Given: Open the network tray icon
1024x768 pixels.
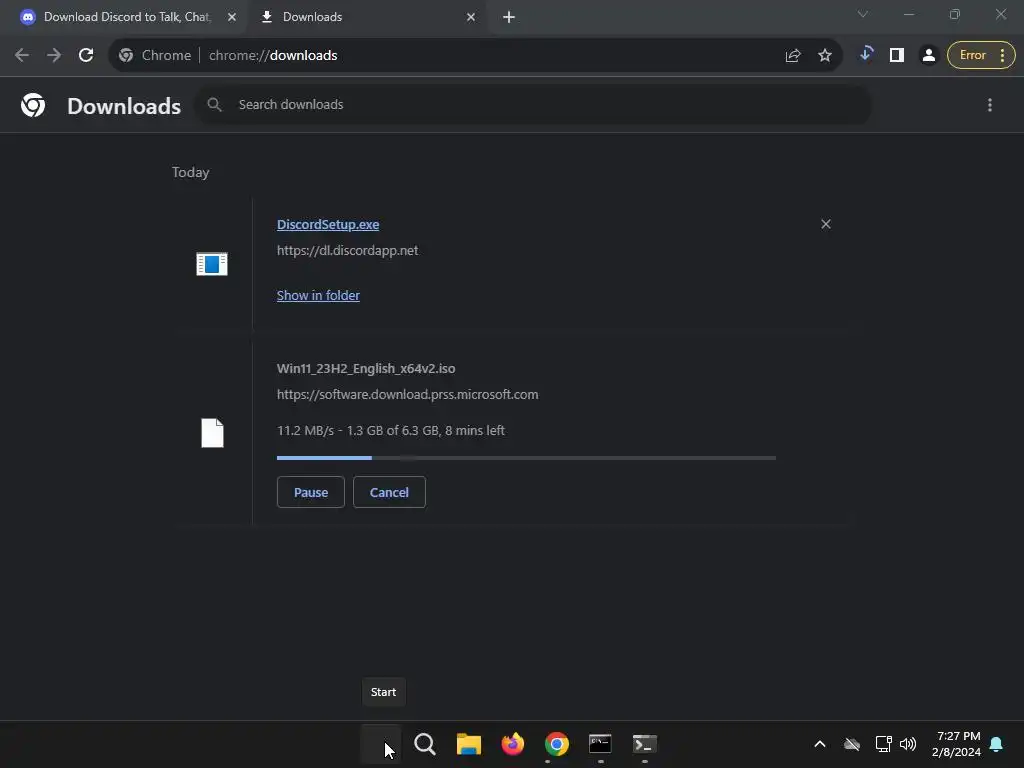Looking at the screenshot, I should pos(883,744).
